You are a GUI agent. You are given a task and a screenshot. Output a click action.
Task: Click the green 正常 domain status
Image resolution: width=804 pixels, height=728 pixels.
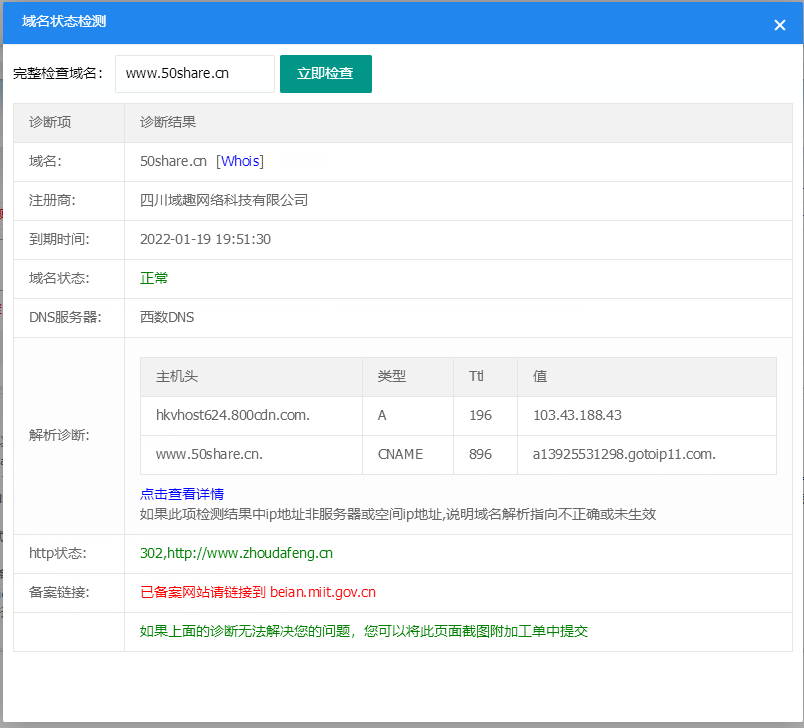154,278
